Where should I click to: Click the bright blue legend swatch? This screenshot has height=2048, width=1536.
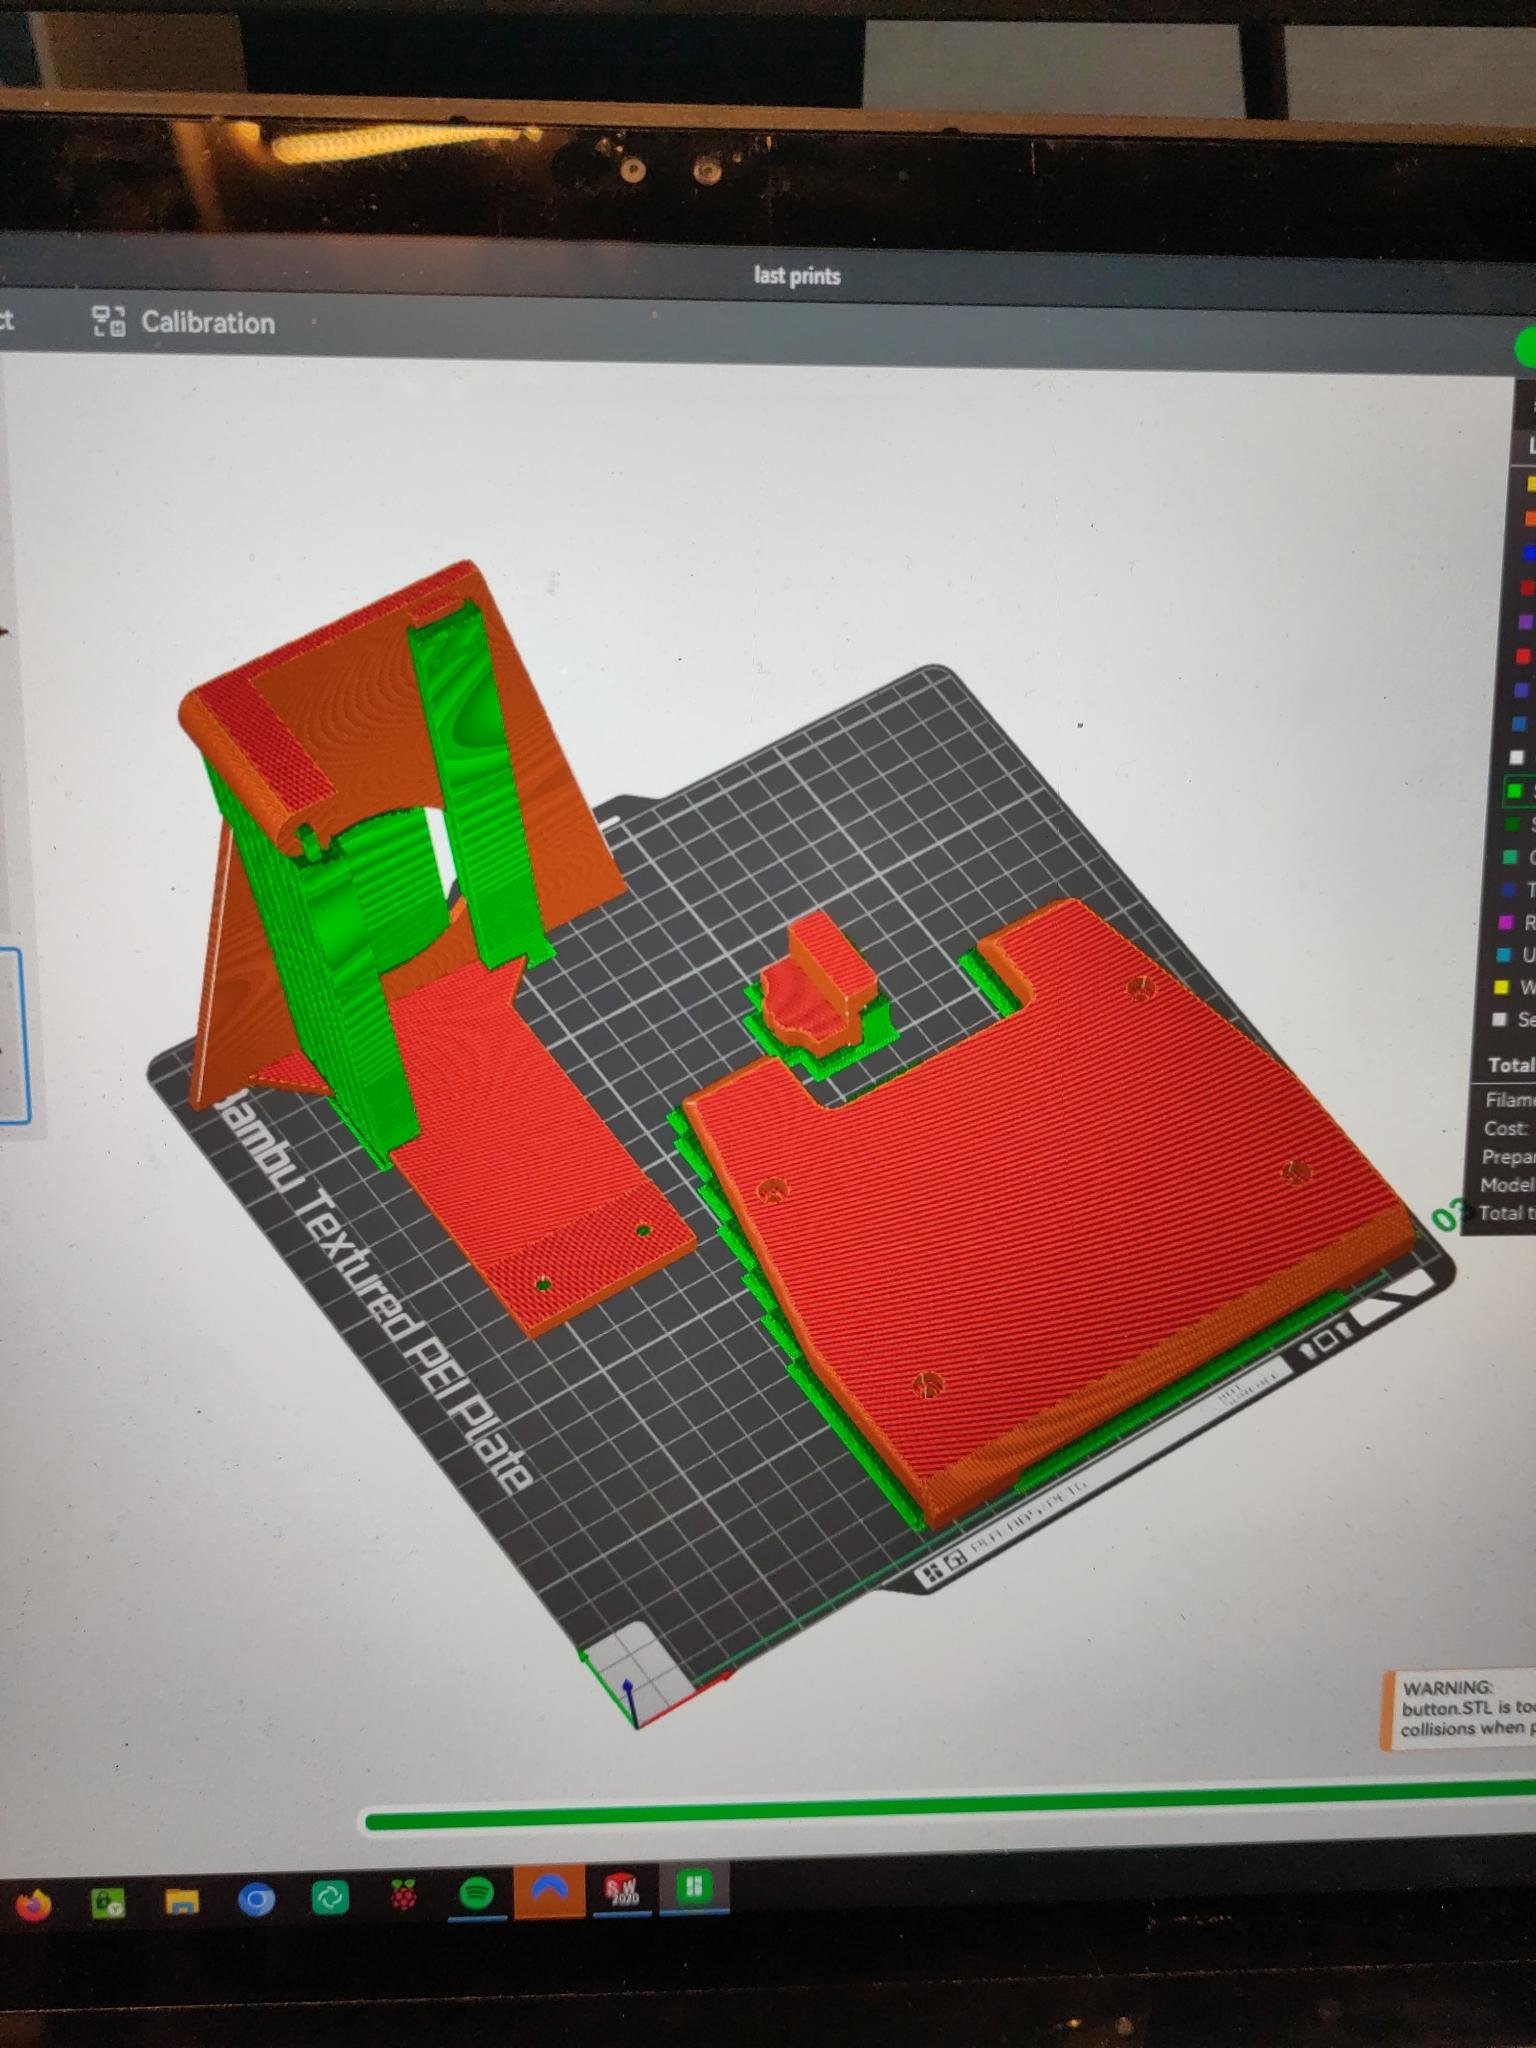click(1528, 553)
